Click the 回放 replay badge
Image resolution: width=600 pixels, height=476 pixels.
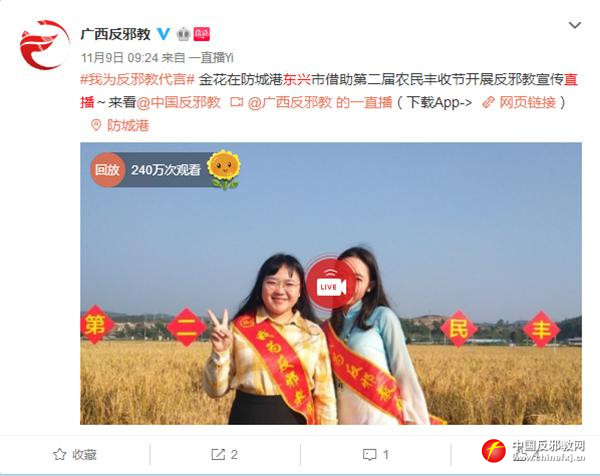click(x=107, y=170)
